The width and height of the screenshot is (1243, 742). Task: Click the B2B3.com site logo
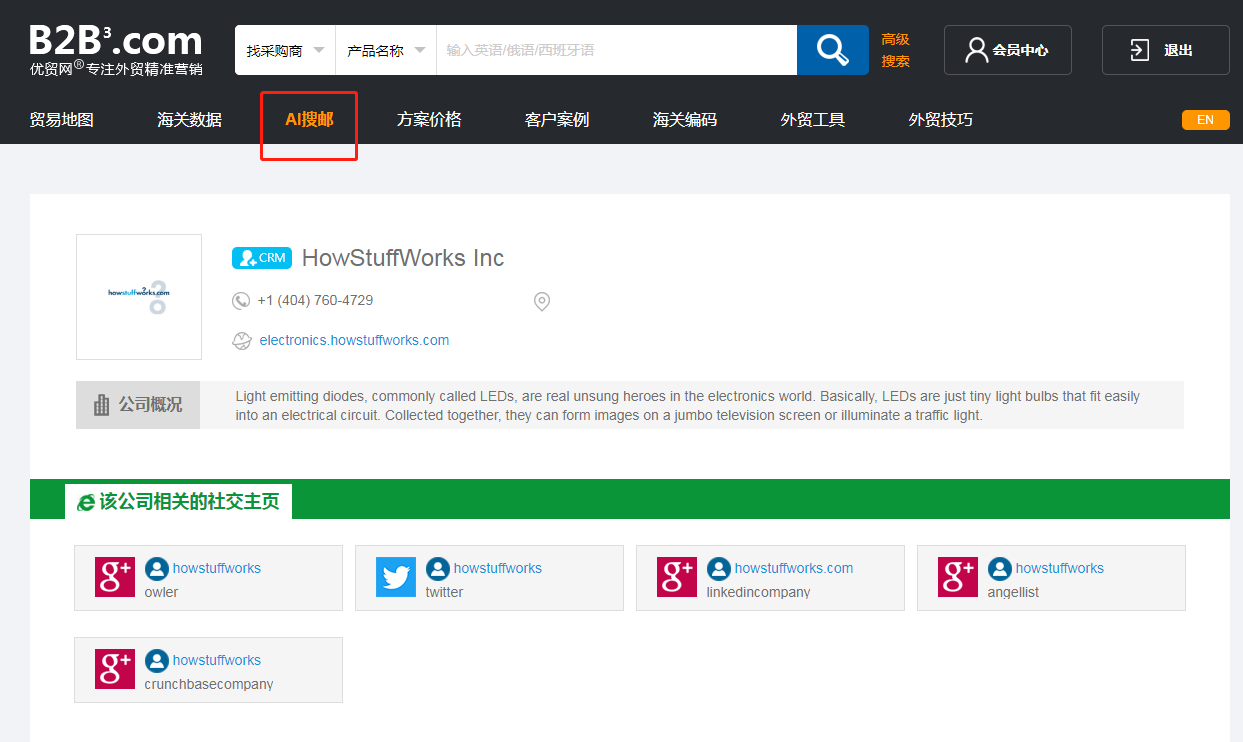tap(116, 50)
